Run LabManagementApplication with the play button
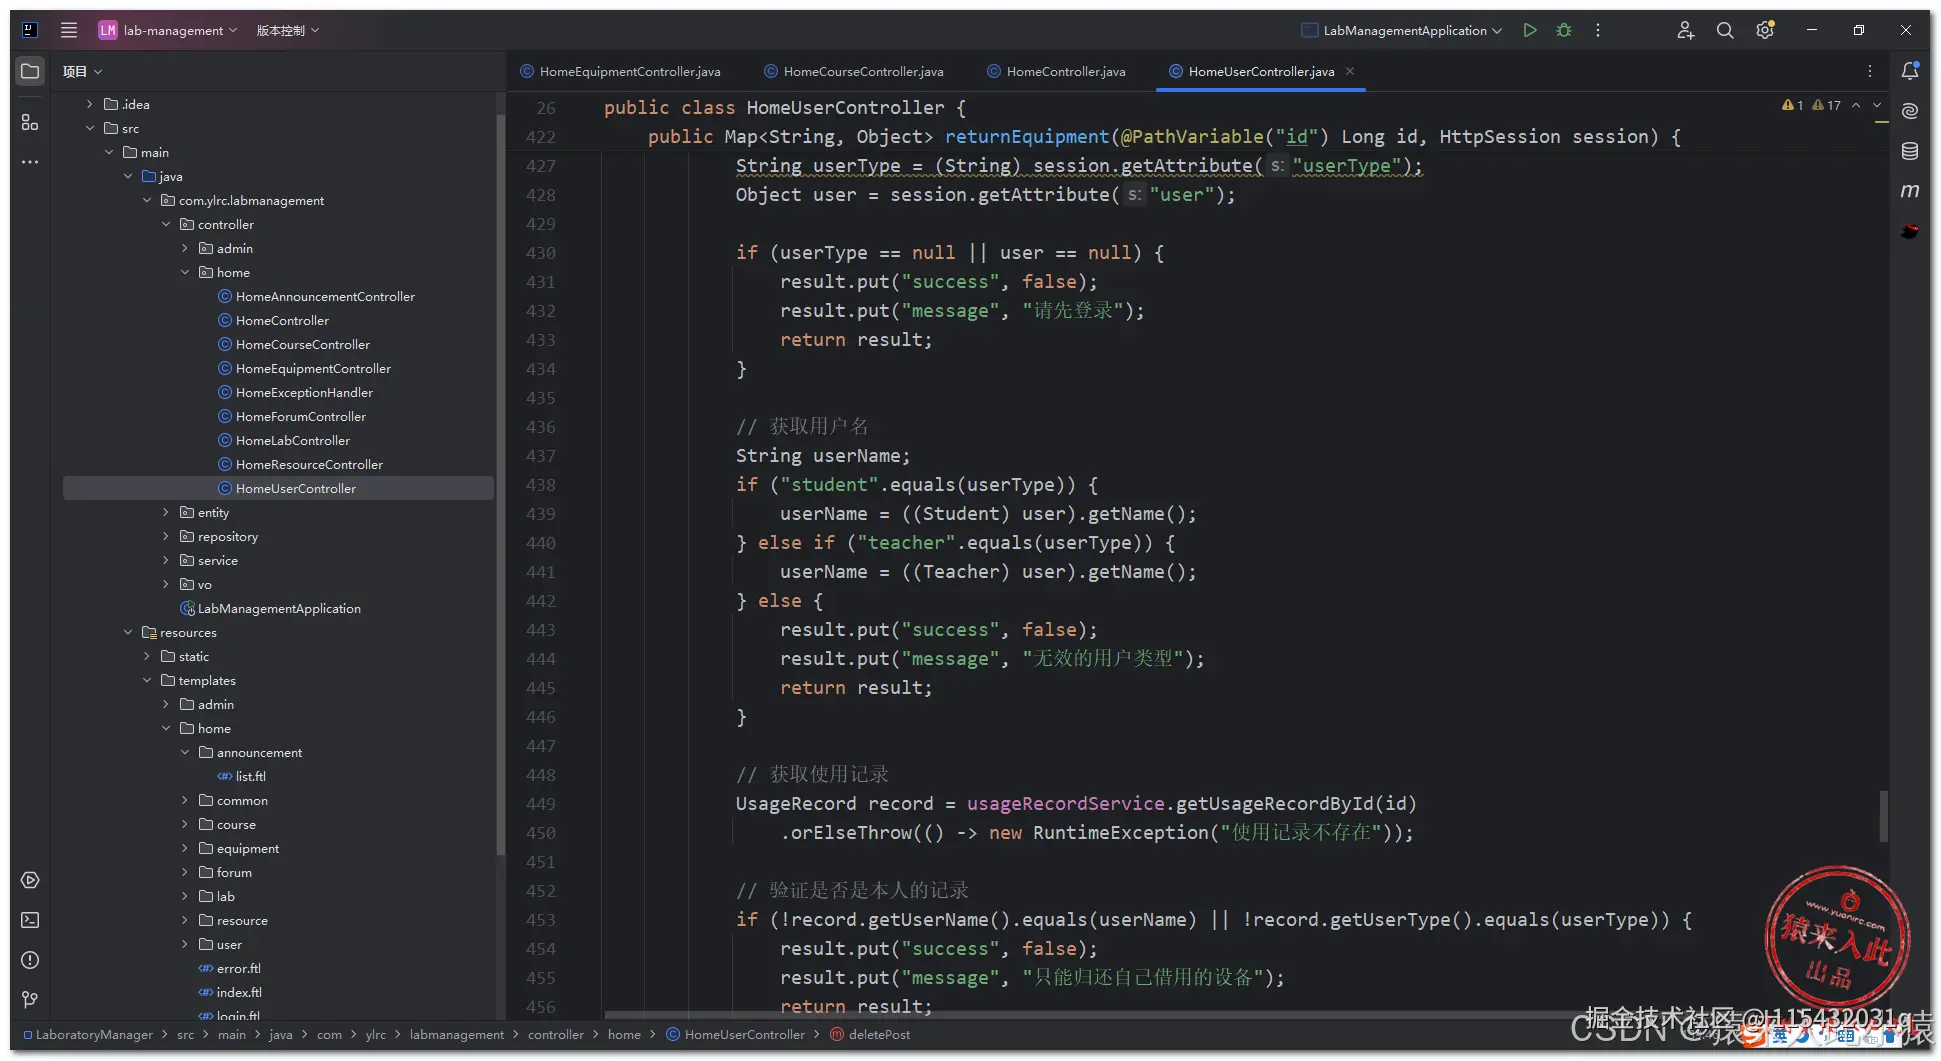This screenshot has height=1061, width=1941. (1530, 30)
